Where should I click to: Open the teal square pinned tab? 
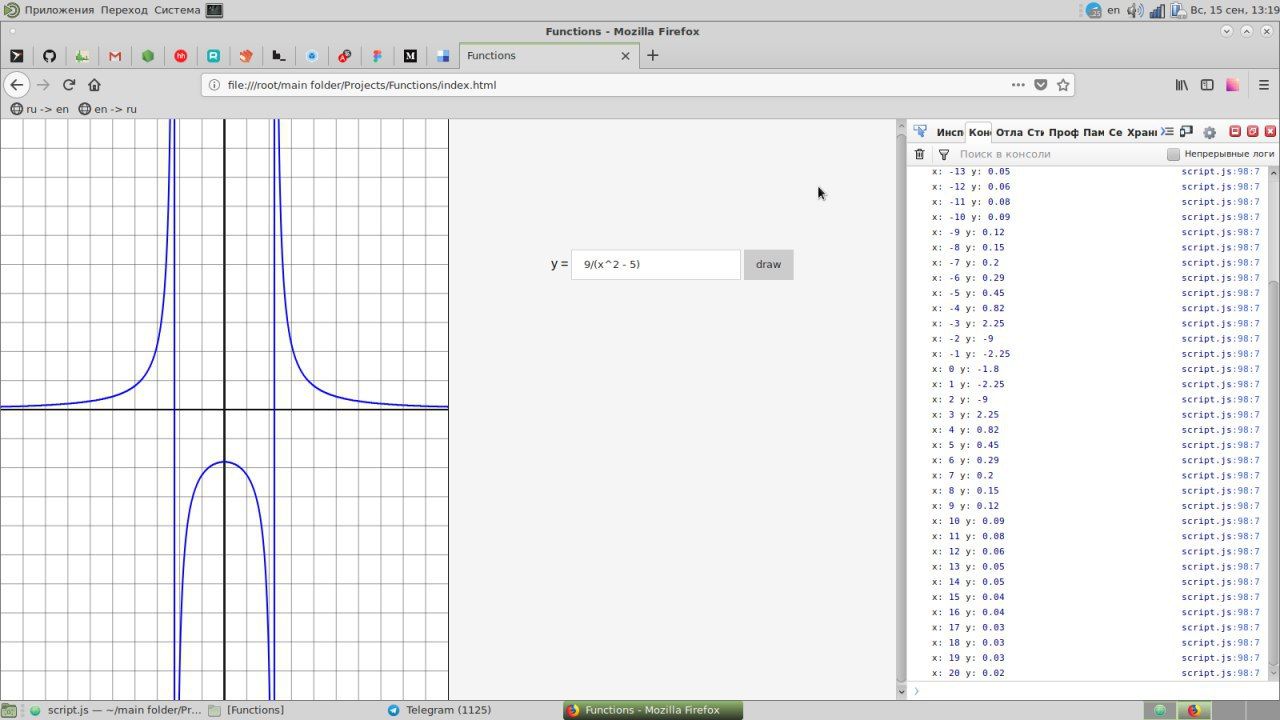click(x=213, y=56)
